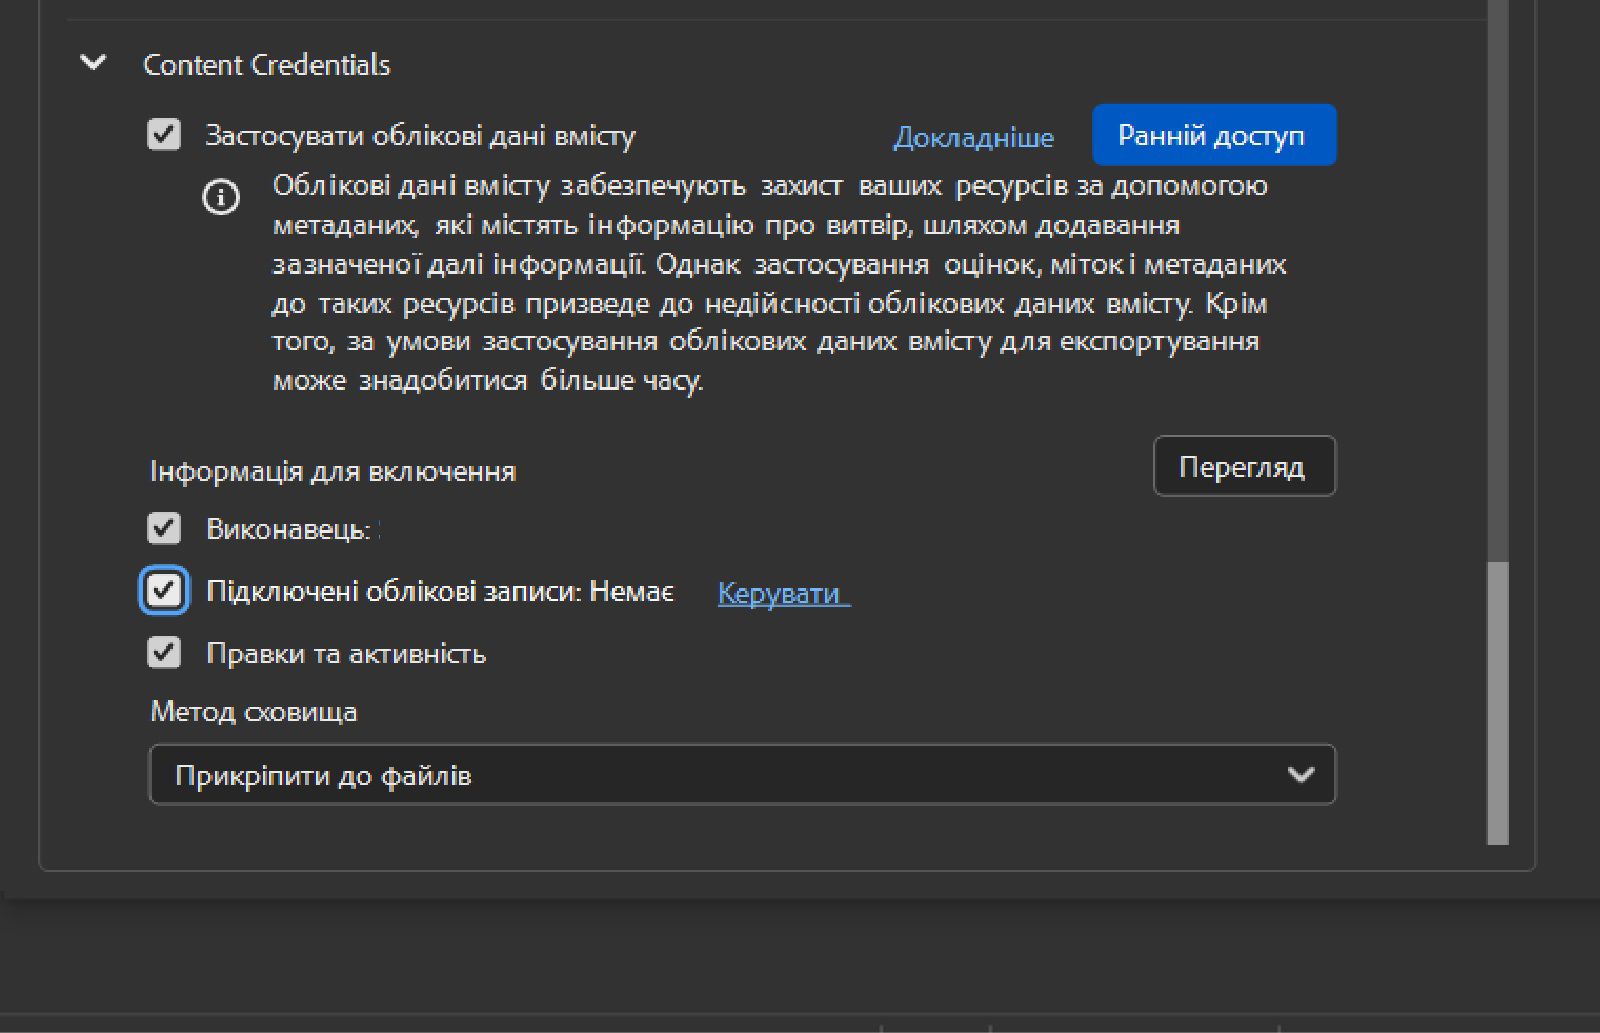1600x1033 pixels.
Task: Click the vertical scrollbar thumb
Action: pos(1497,703)
